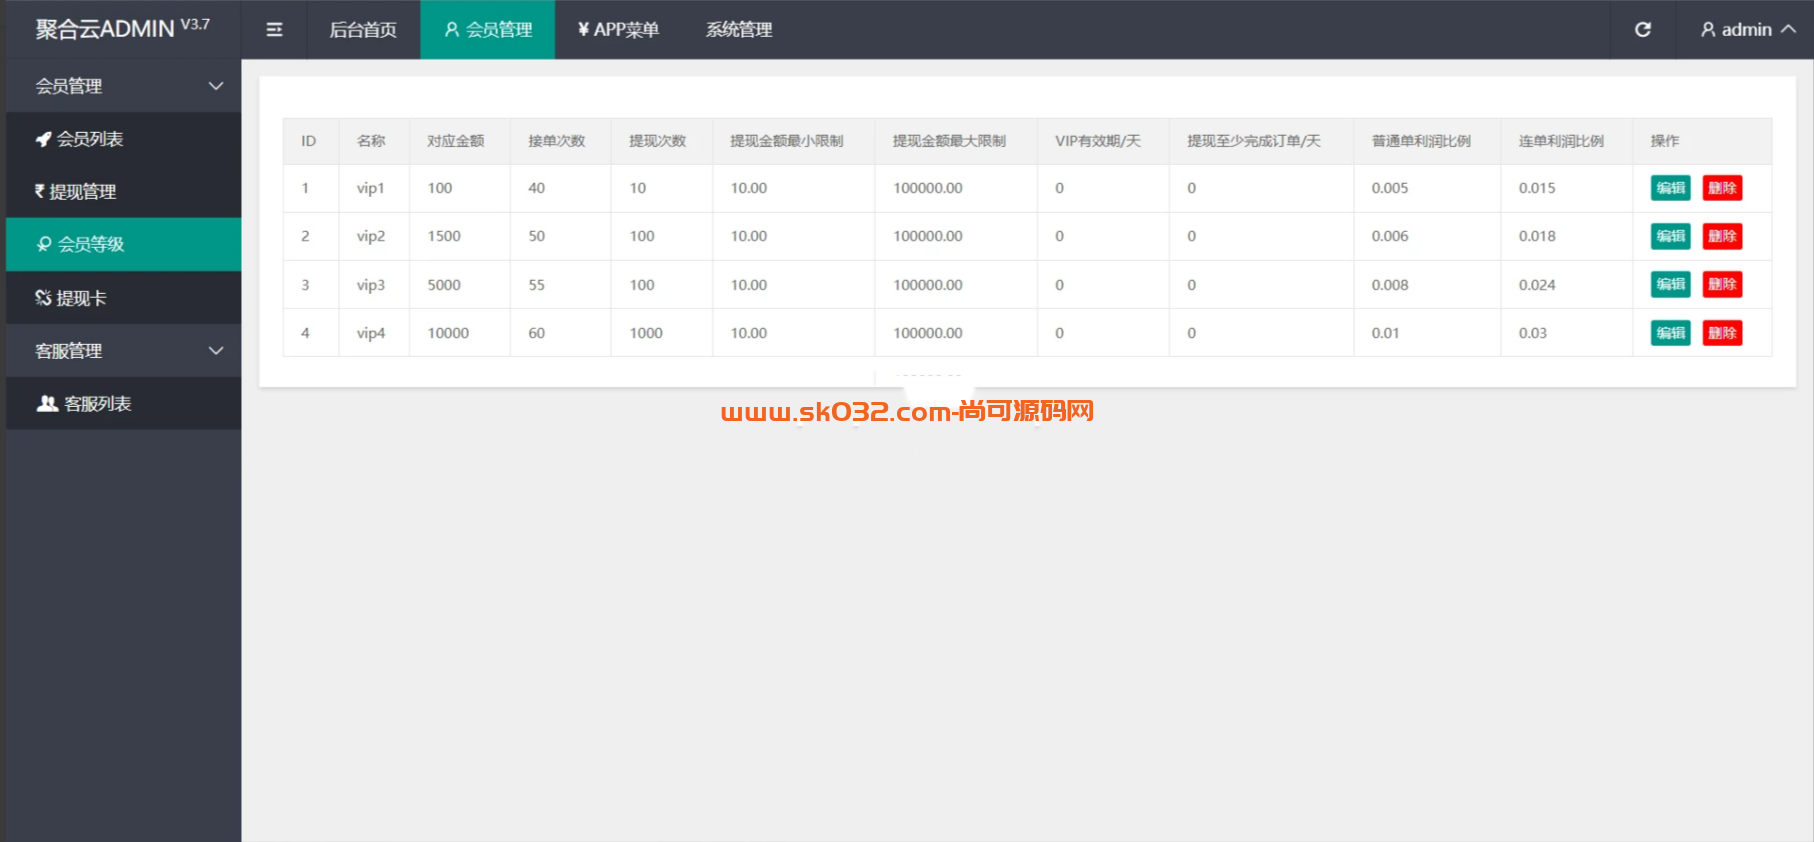Screen dimensions: 1814x842
Task: Click order count 60 in vip4 row
Action: 560,333
